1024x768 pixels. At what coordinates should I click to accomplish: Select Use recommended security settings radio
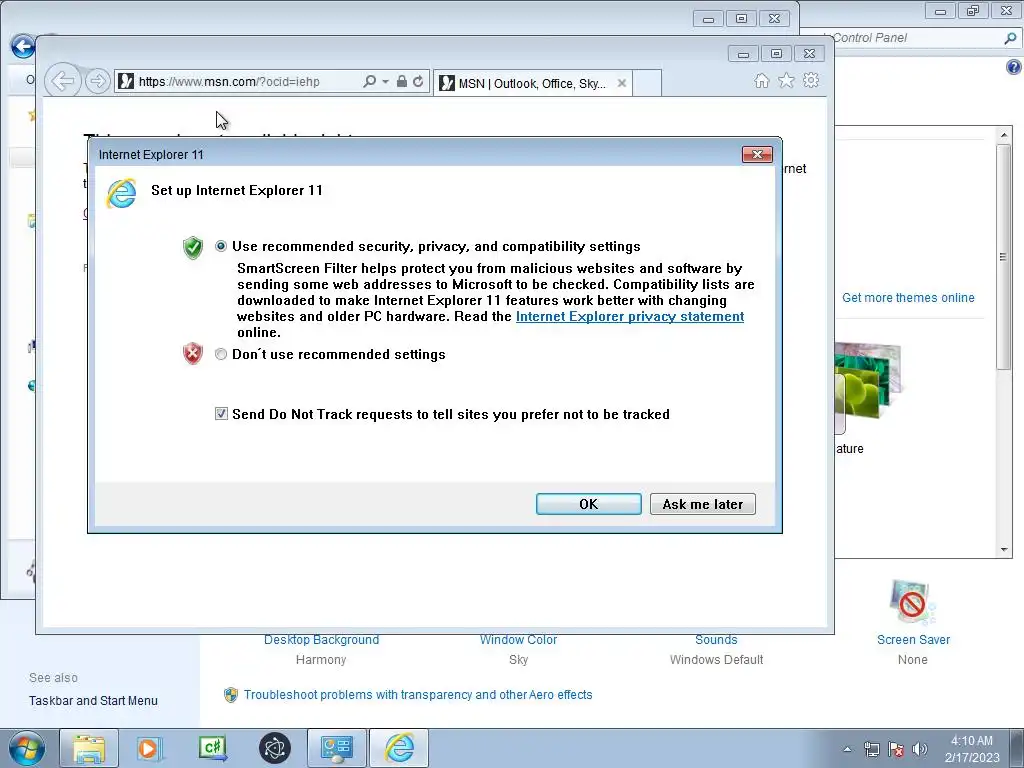tap(221, 246)
